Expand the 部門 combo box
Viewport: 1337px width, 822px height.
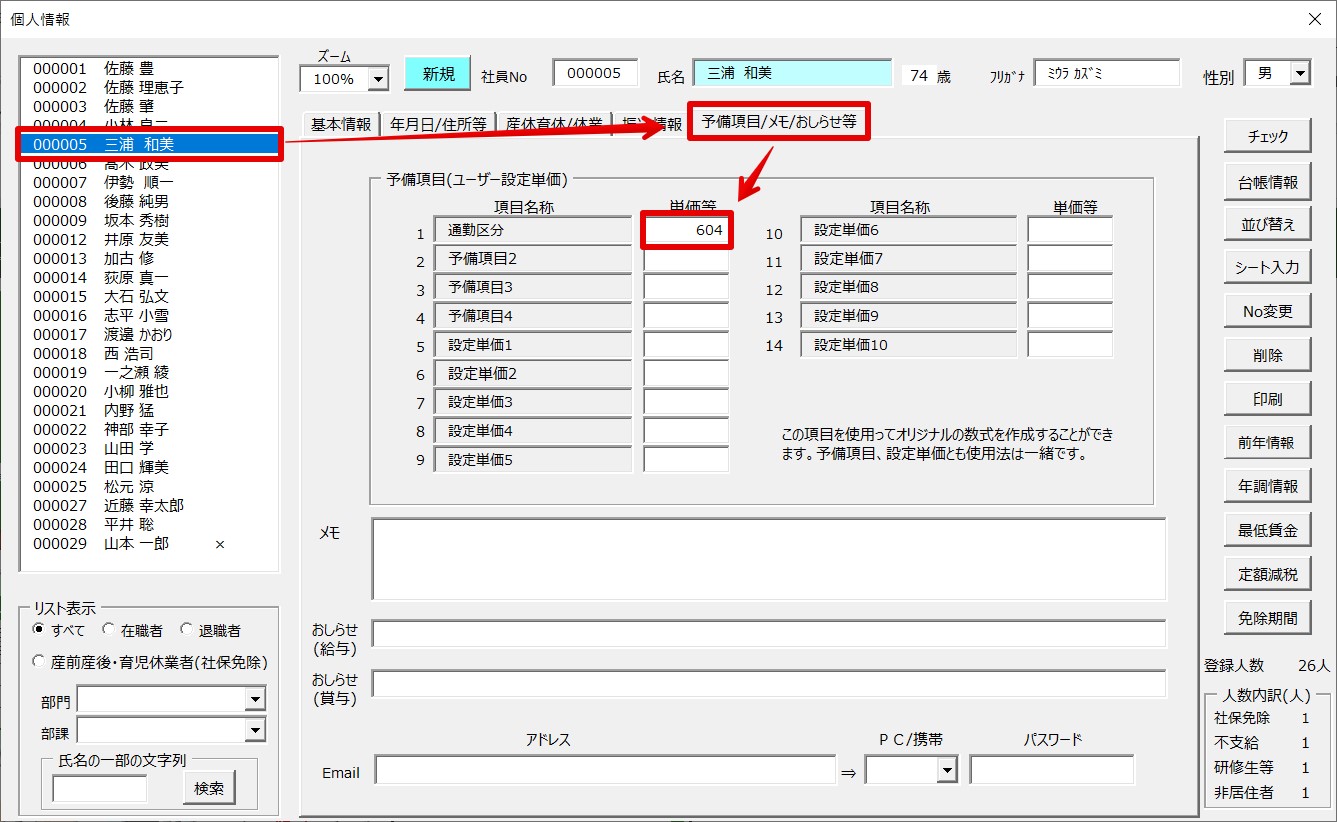coord(255,700)
